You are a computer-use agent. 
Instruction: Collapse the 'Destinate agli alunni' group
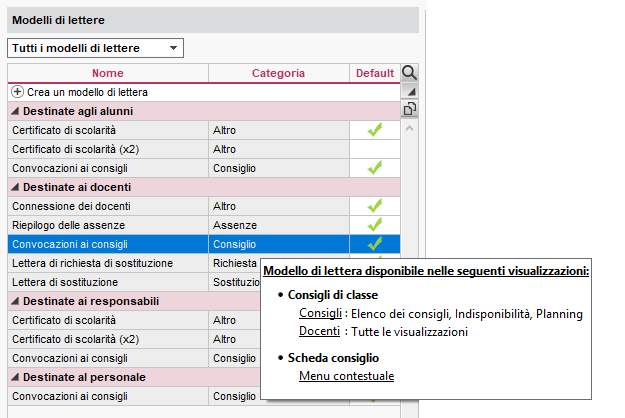point(16,111)
